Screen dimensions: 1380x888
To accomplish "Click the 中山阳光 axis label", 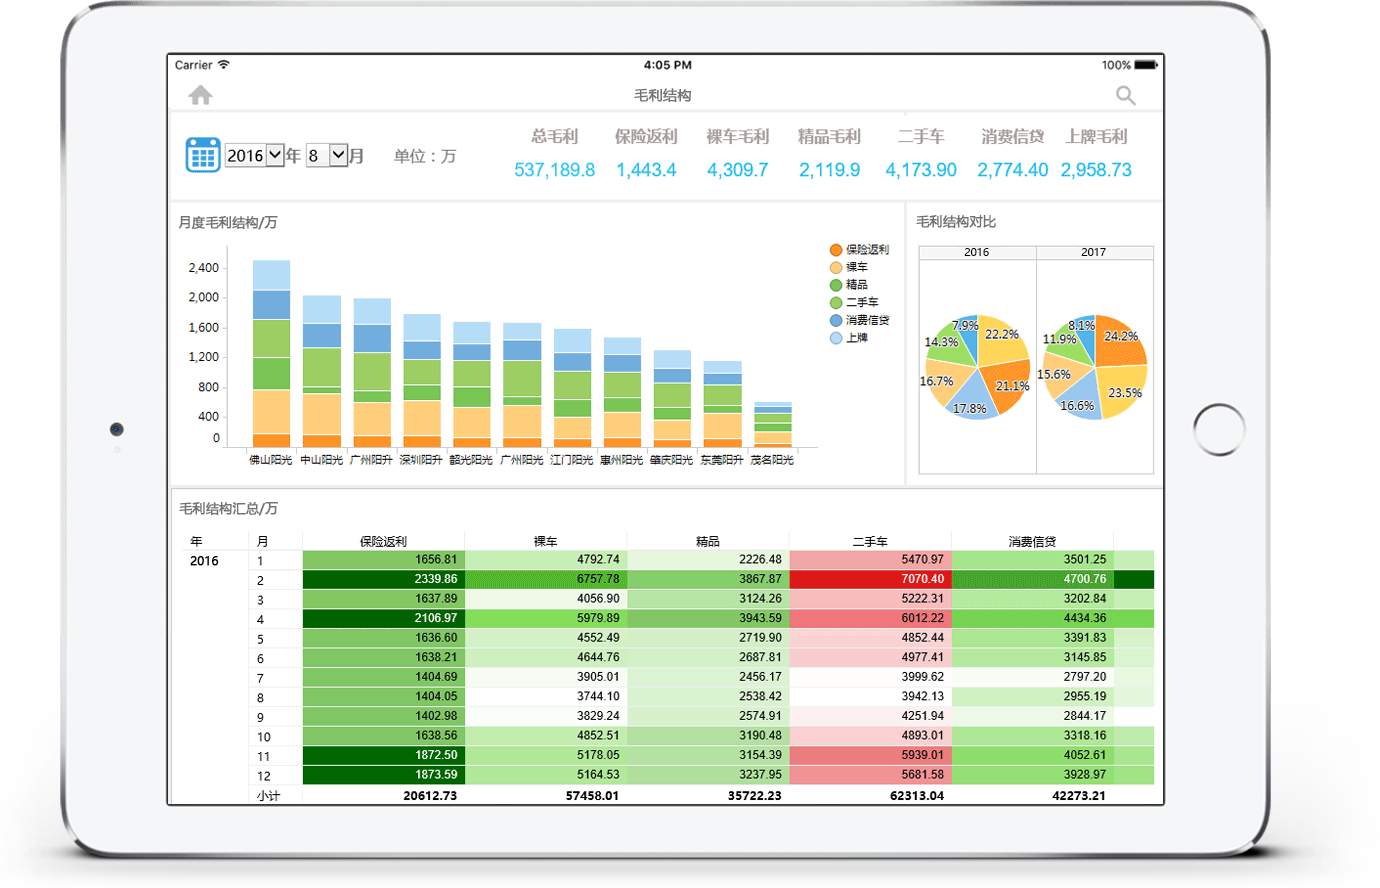I will [321, 460].
